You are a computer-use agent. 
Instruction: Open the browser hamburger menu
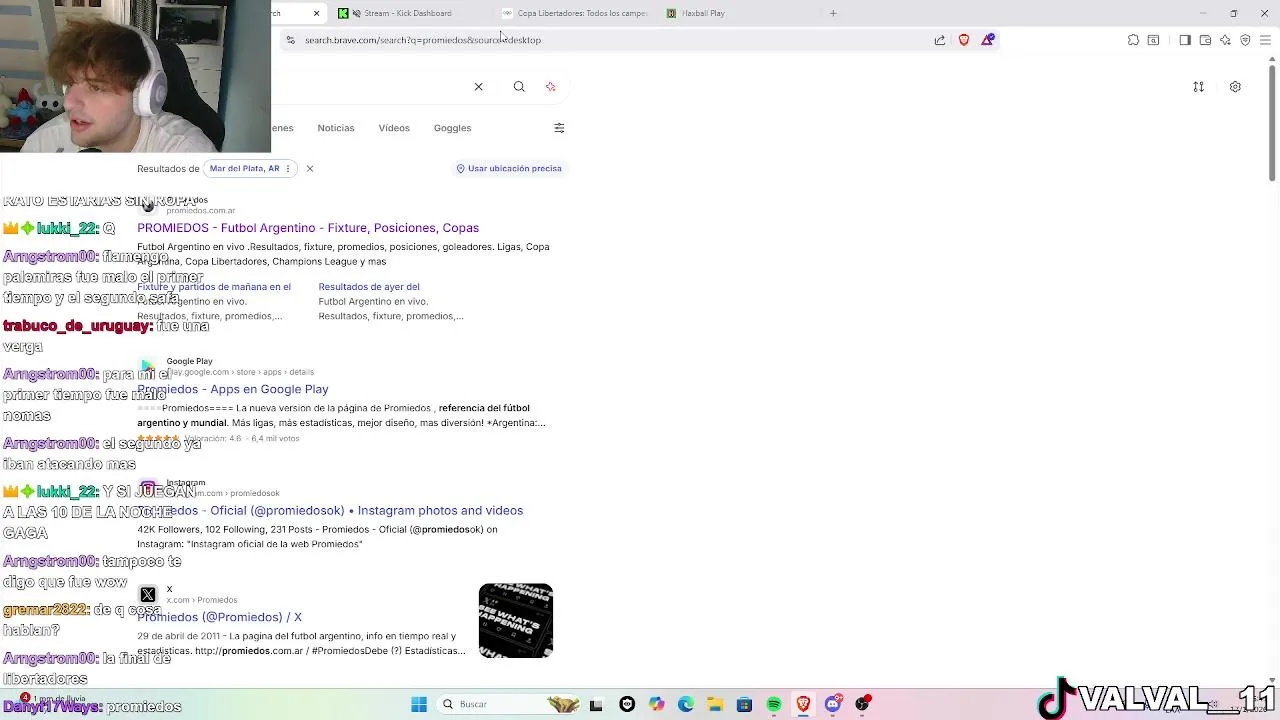(1266, 40)
